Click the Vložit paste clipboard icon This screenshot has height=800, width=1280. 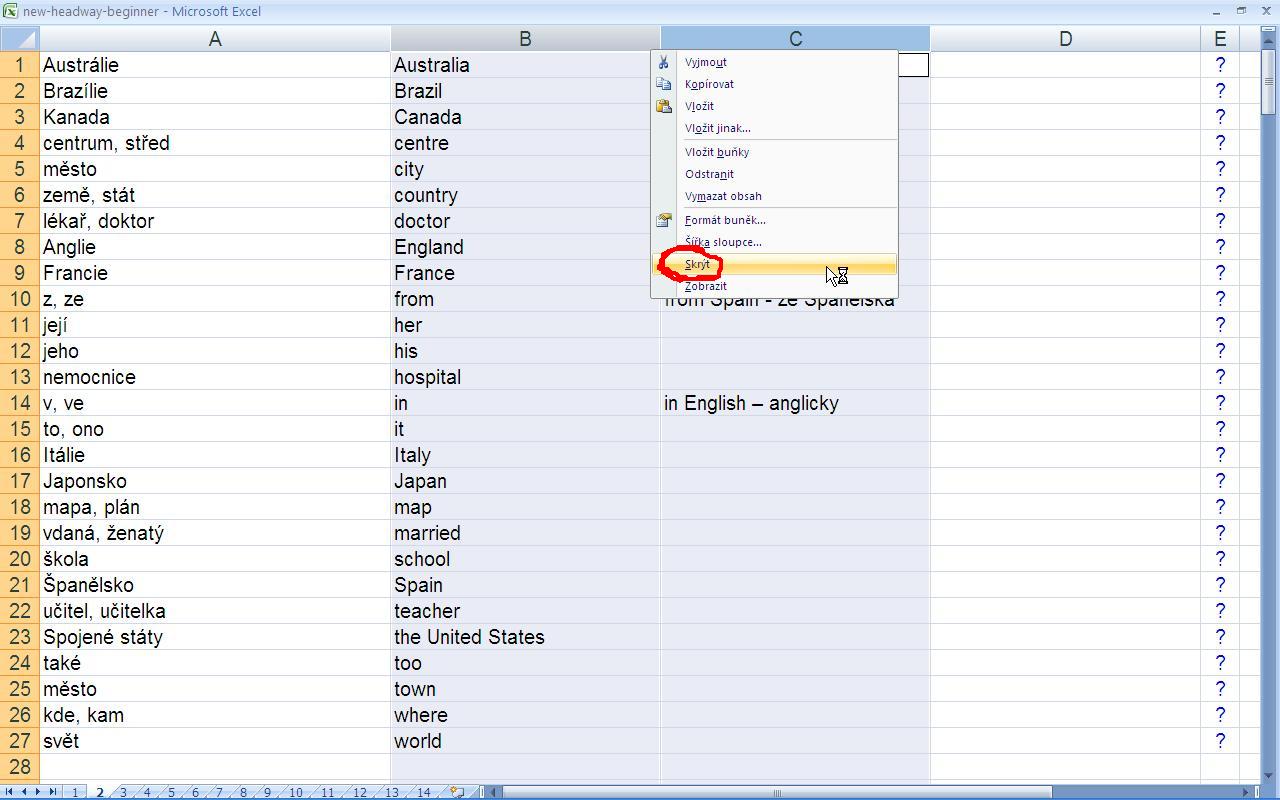click(663, 106)
